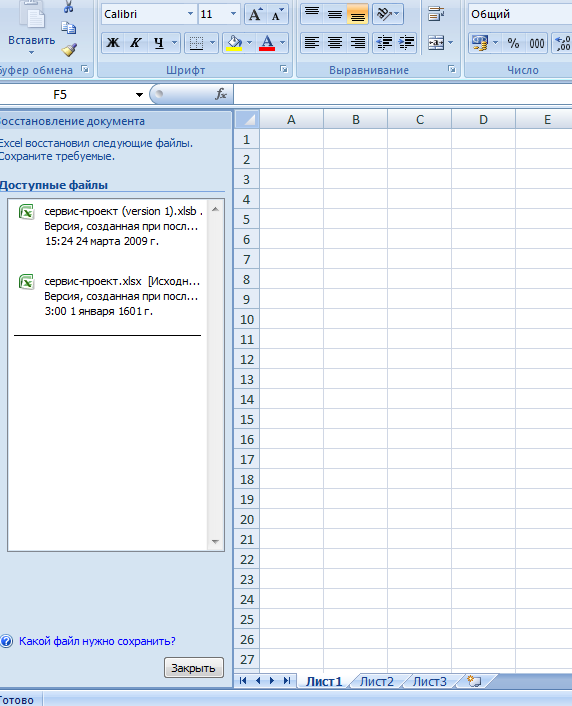Click increase decimal places icon

562,43
